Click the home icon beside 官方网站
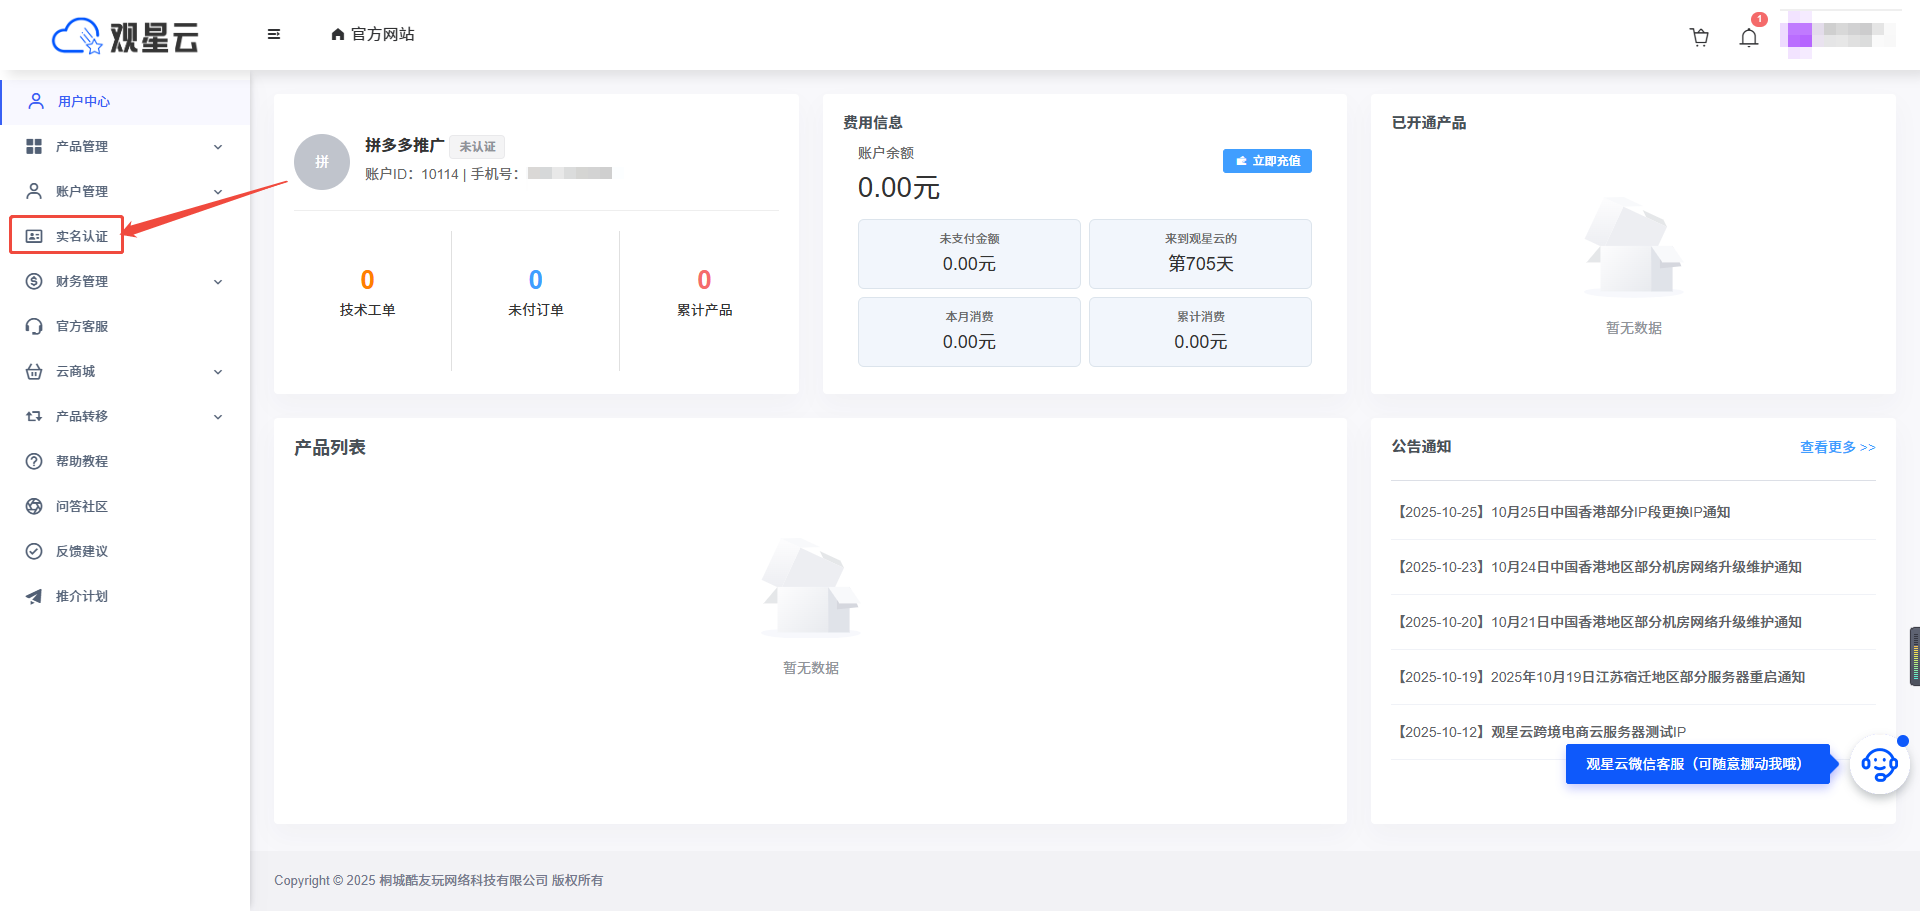Image resolution: width=1920 pixels, height=911 pixels. click(x=338, y=35)
